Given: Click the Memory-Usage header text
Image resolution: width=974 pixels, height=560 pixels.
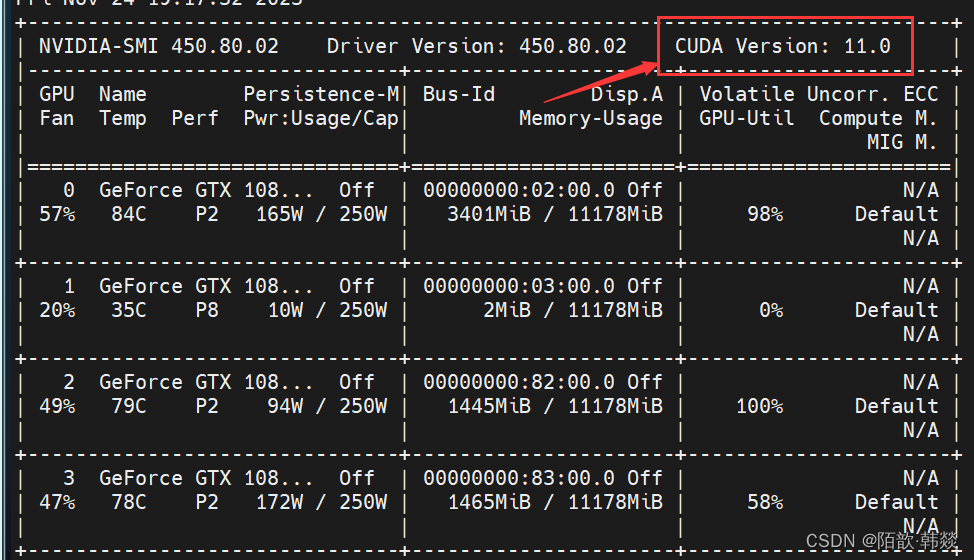Looking at the screenshot, I should (591, 118).
